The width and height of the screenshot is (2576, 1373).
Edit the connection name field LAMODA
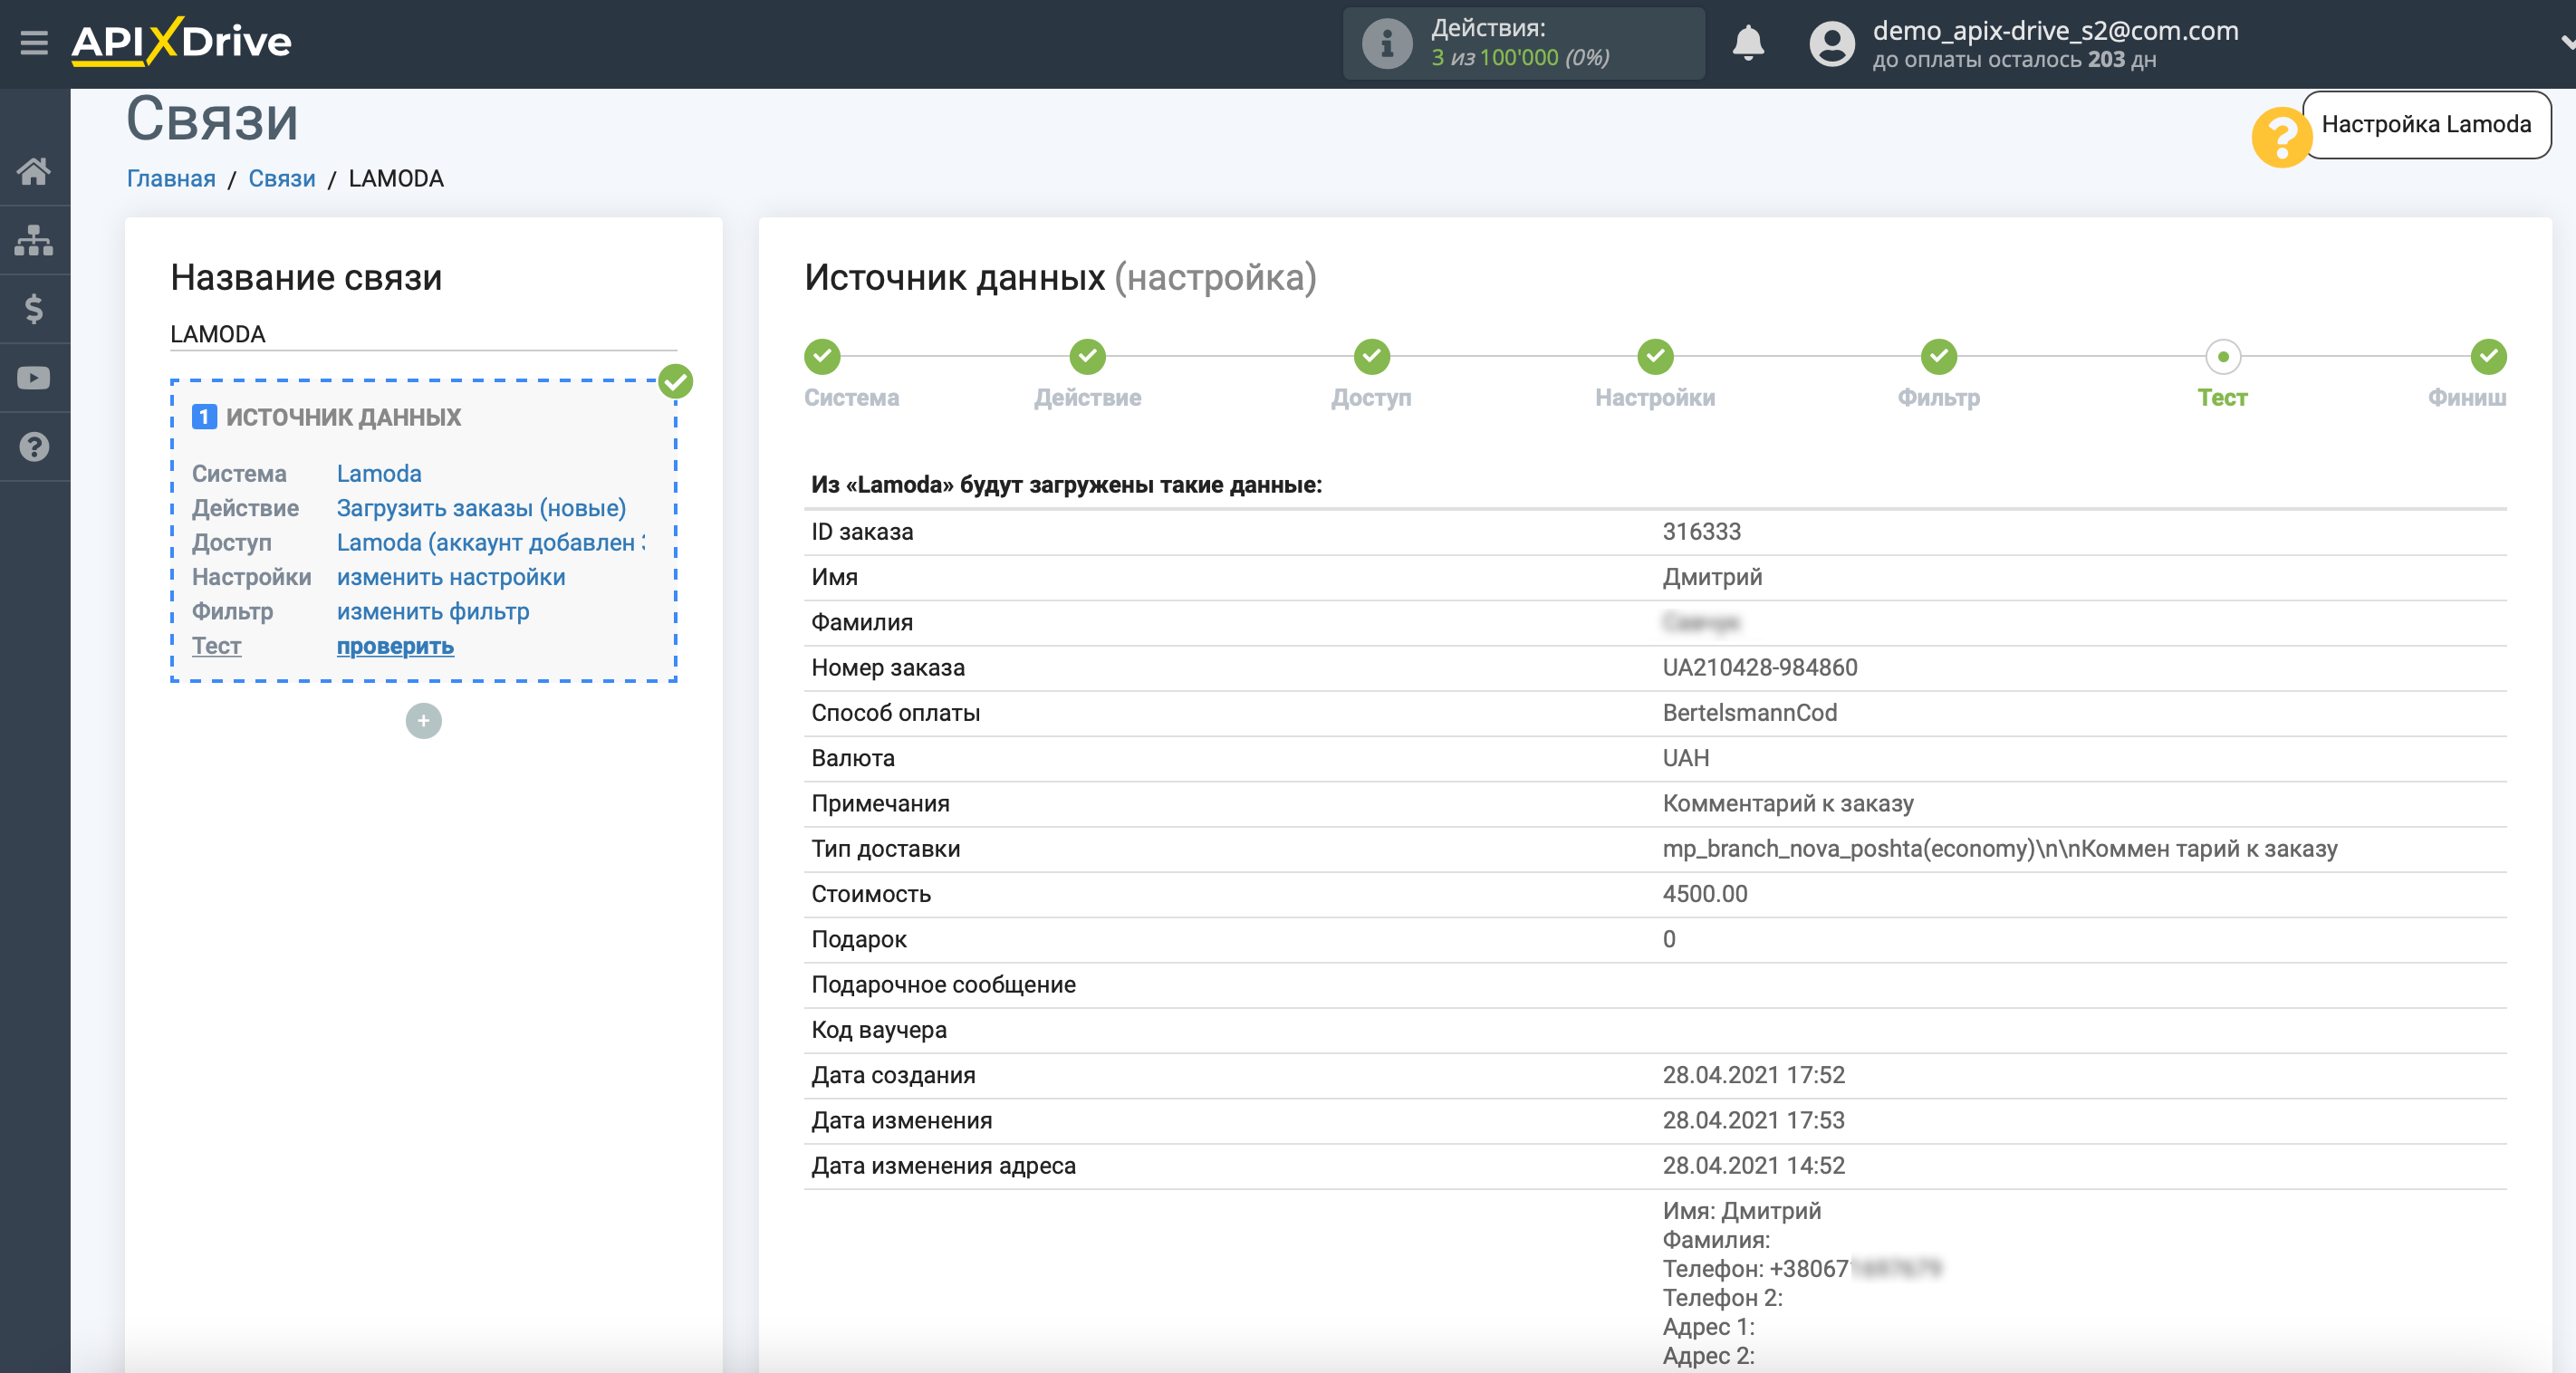423,334
